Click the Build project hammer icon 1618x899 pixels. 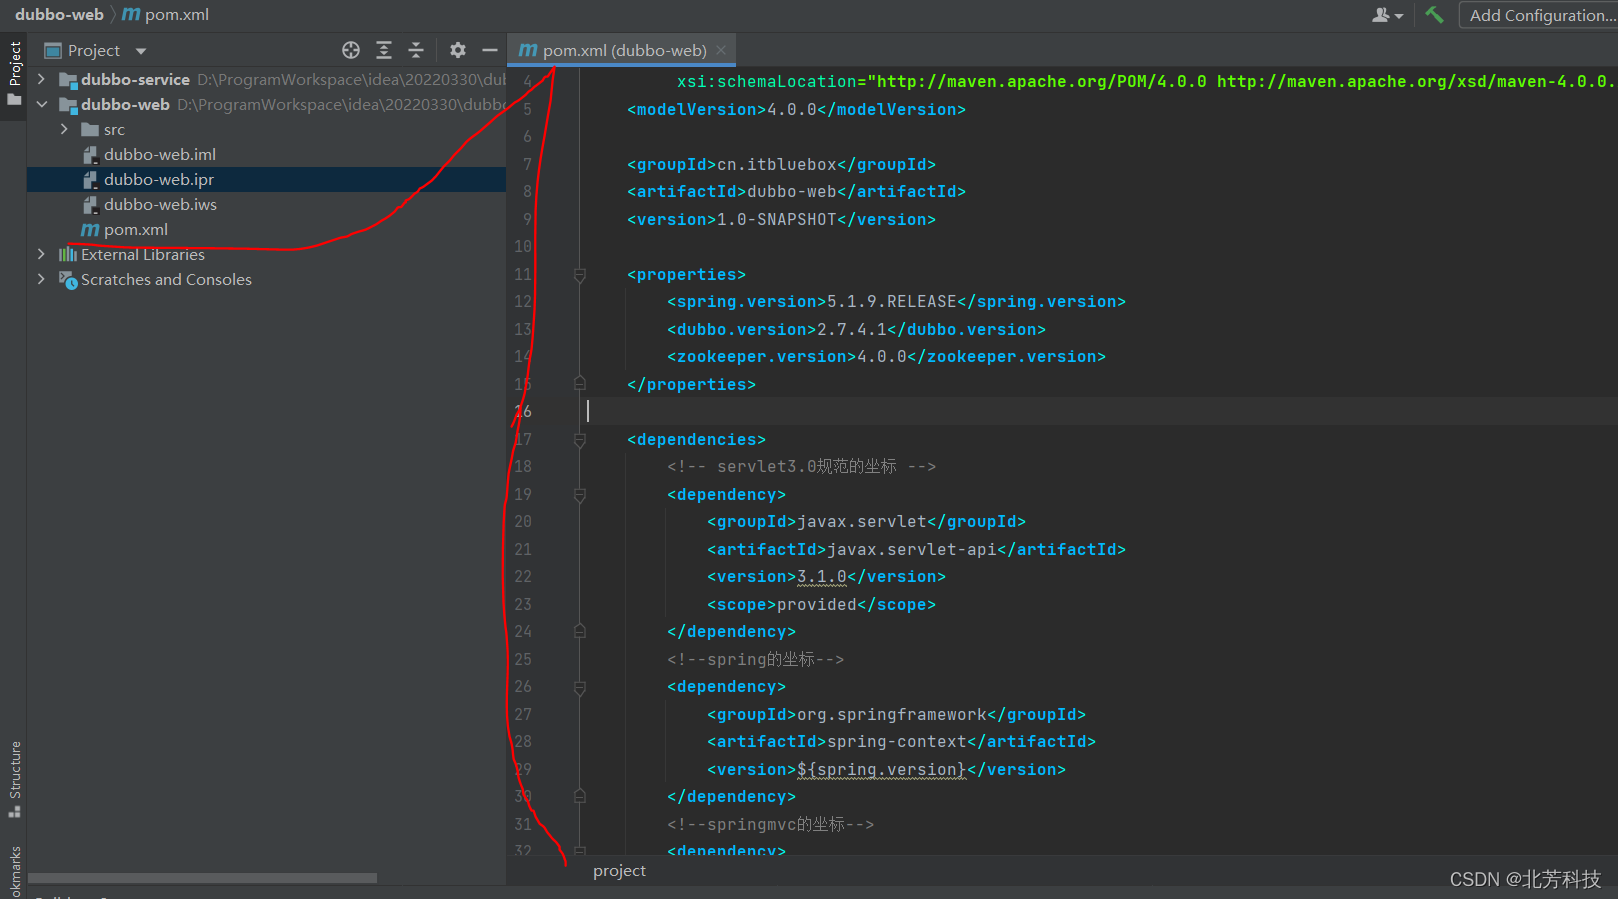pyautogui.click(x=1435, y=15)
